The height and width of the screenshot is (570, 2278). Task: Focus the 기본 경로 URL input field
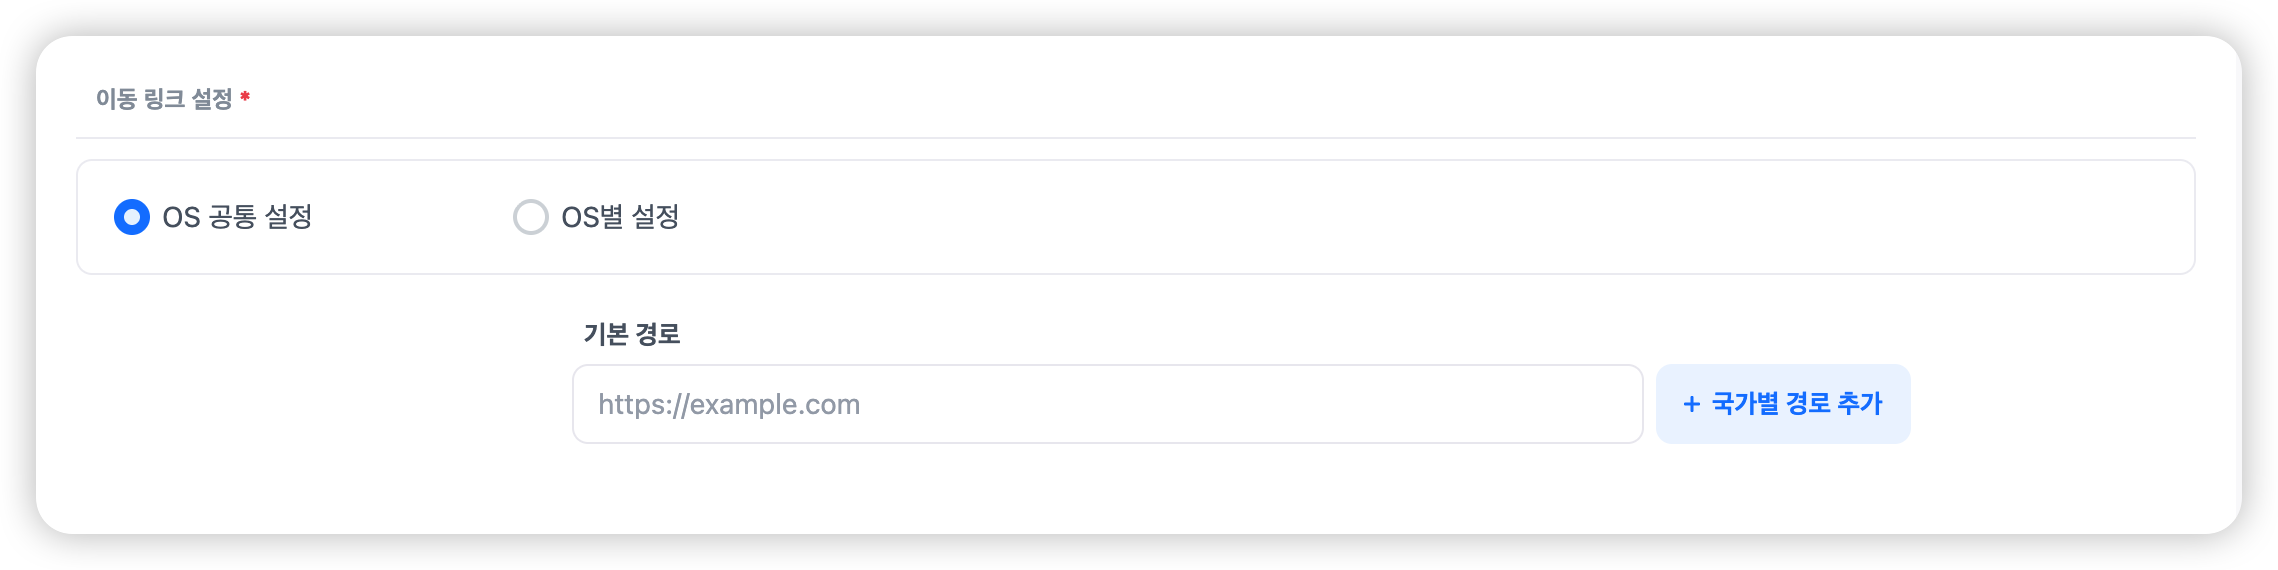pos(1107,404)
